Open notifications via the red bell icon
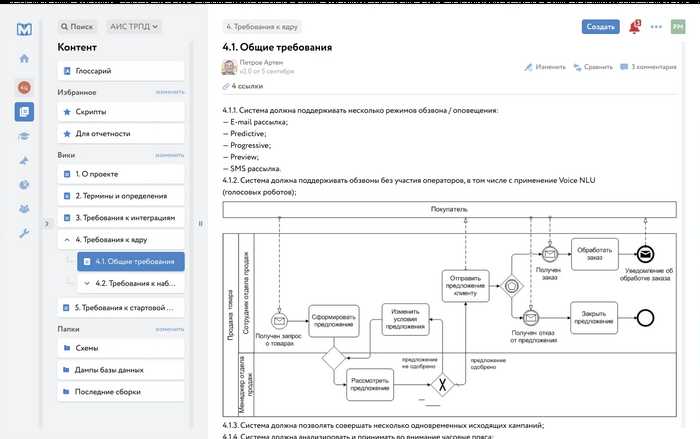The image size is (700, 439). pyautogui.click(x=634, y=27)
